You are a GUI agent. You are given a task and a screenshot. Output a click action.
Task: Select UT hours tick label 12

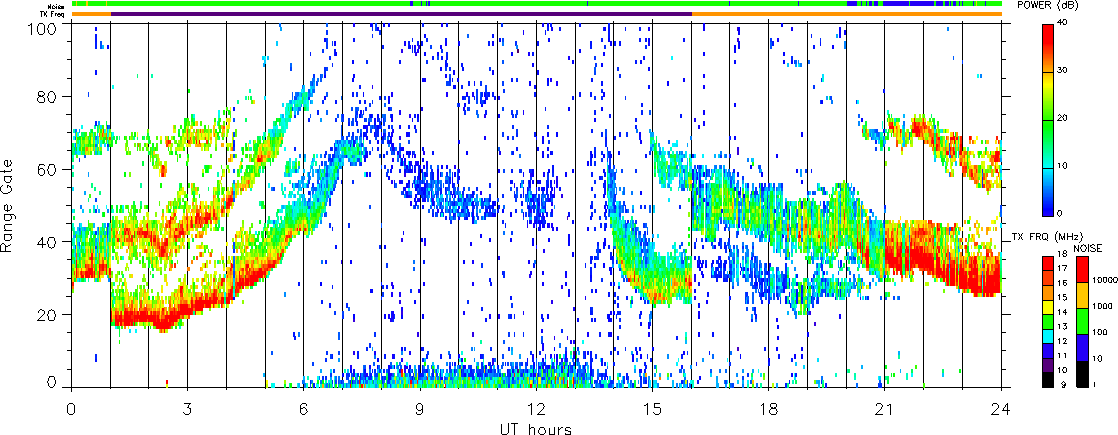[536, 410]
